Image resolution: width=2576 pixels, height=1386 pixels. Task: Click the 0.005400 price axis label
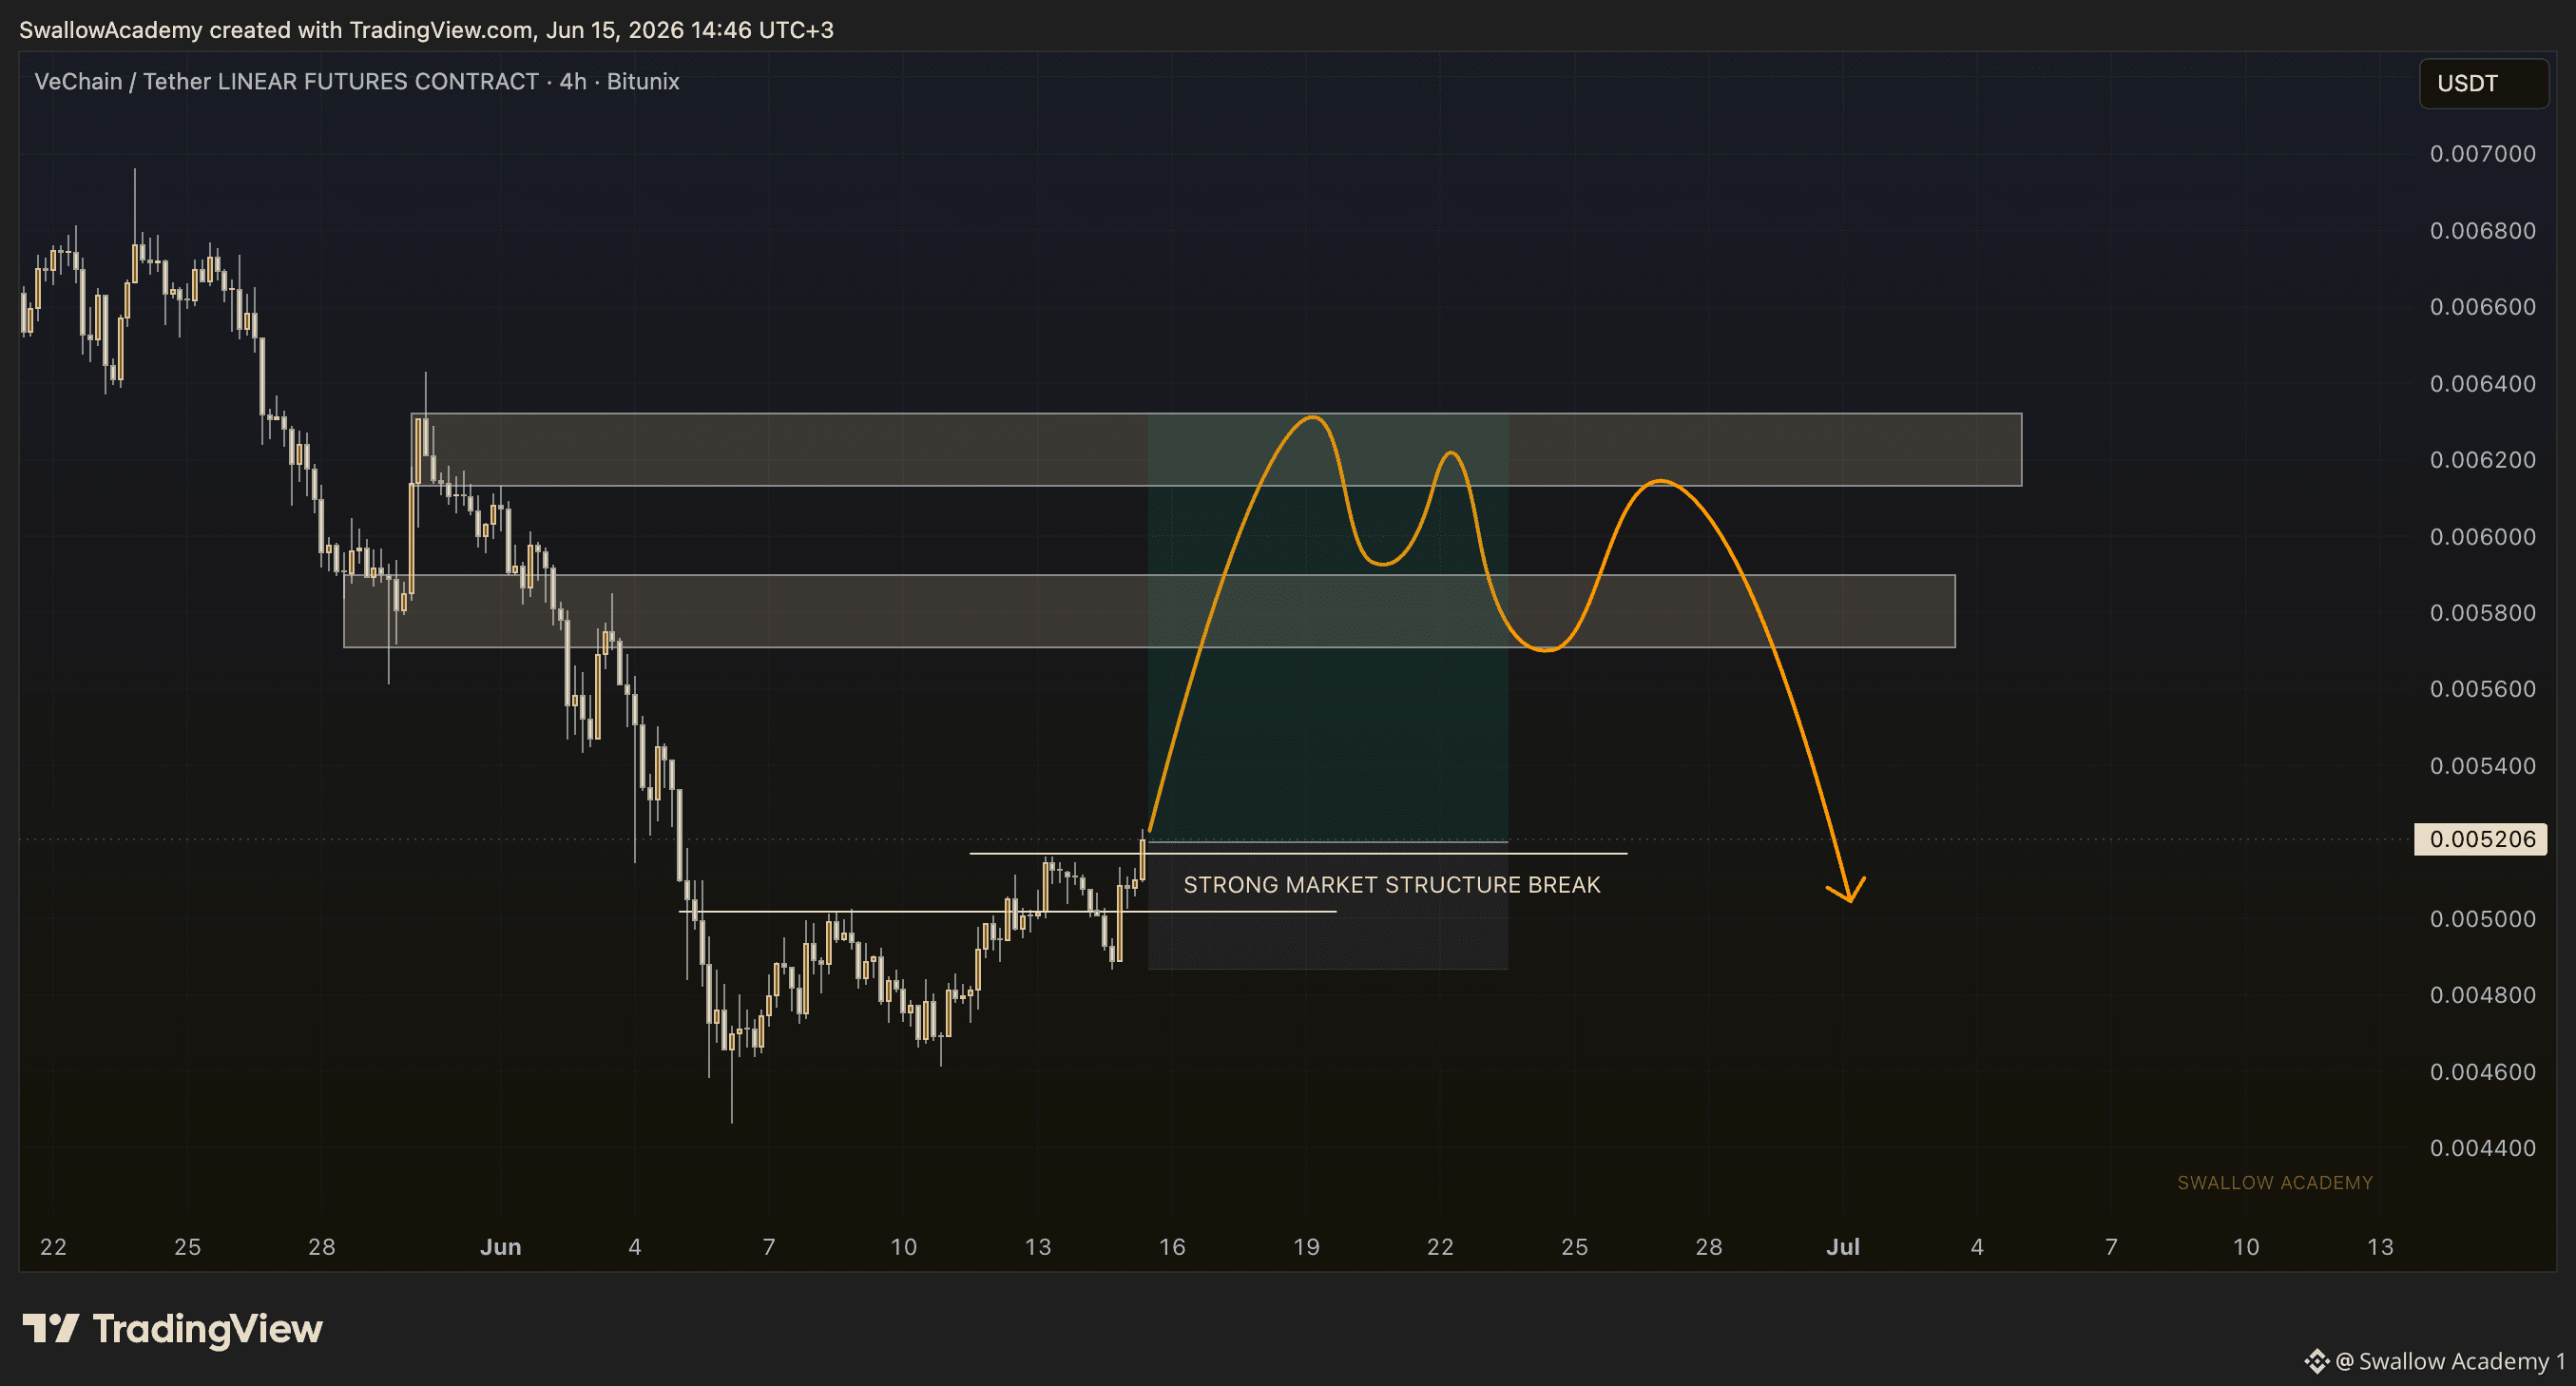2483,766
